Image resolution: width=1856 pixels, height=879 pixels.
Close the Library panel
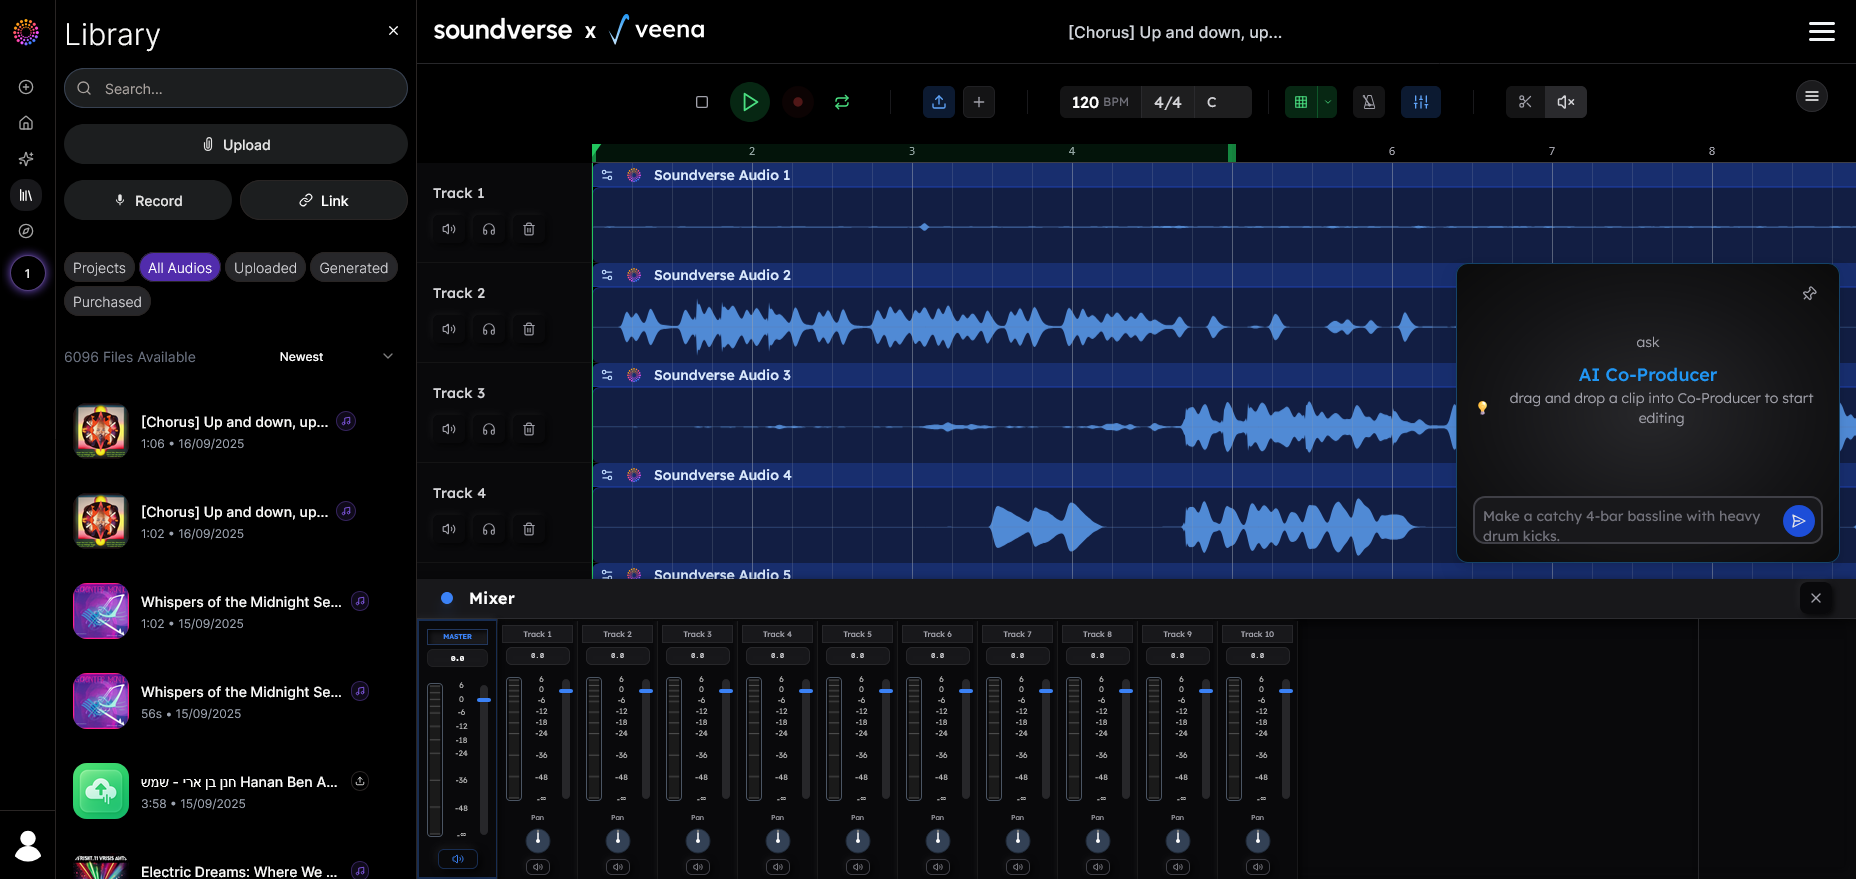[393, 31]
